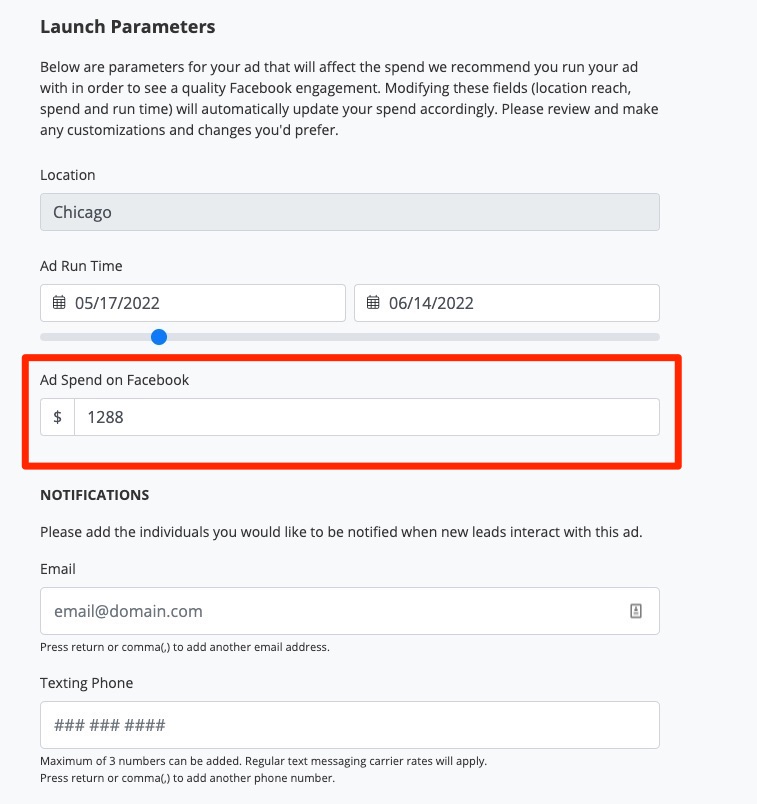This screenshot has height=804, width=757.
Task: Click the dollar sign prefix box
Action: pyautogui.click(x=57, y=417)
